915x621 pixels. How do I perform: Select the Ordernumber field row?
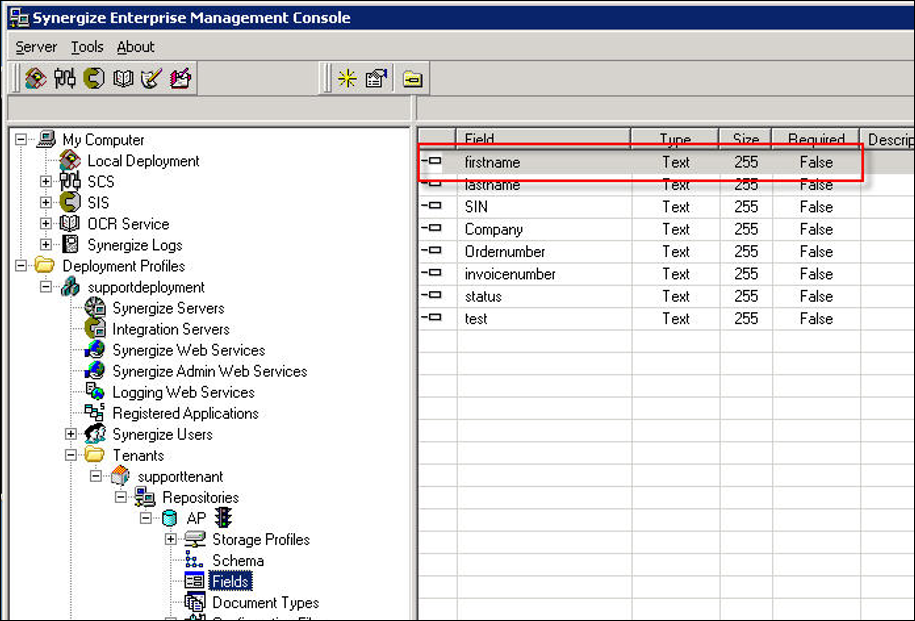click(x=666, y=252)
